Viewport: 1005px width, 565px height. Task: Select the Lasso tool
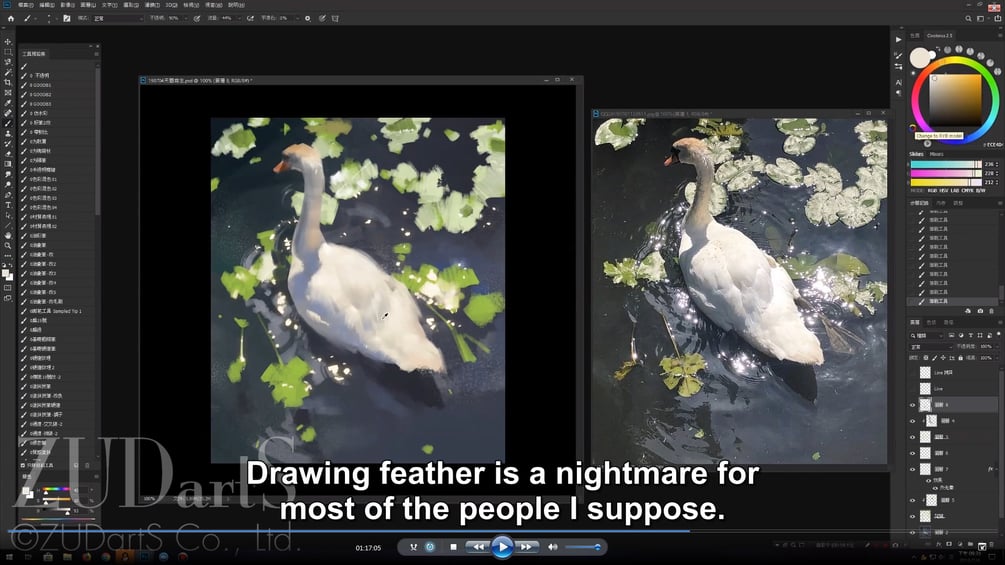[8, 62]
